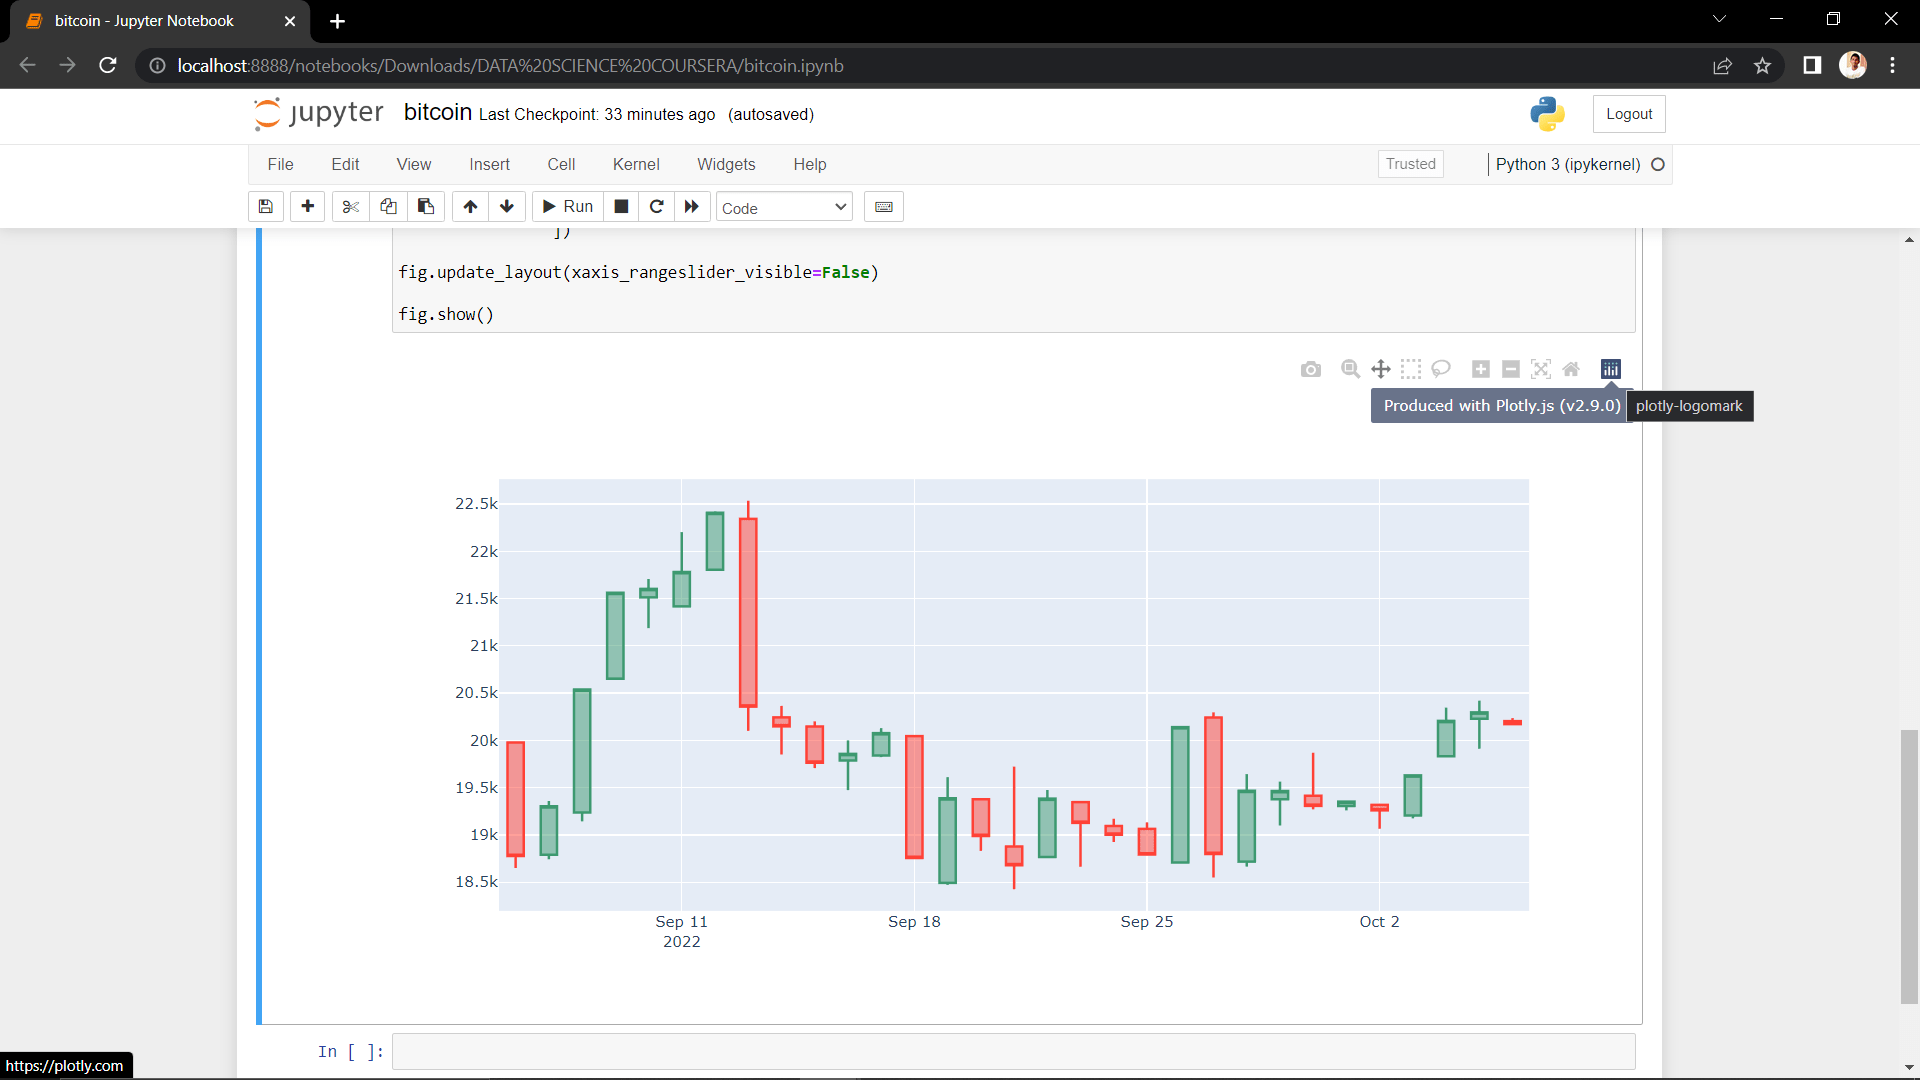
Task: Zoom in on the candlestick chart
Action: (1481, 369)
